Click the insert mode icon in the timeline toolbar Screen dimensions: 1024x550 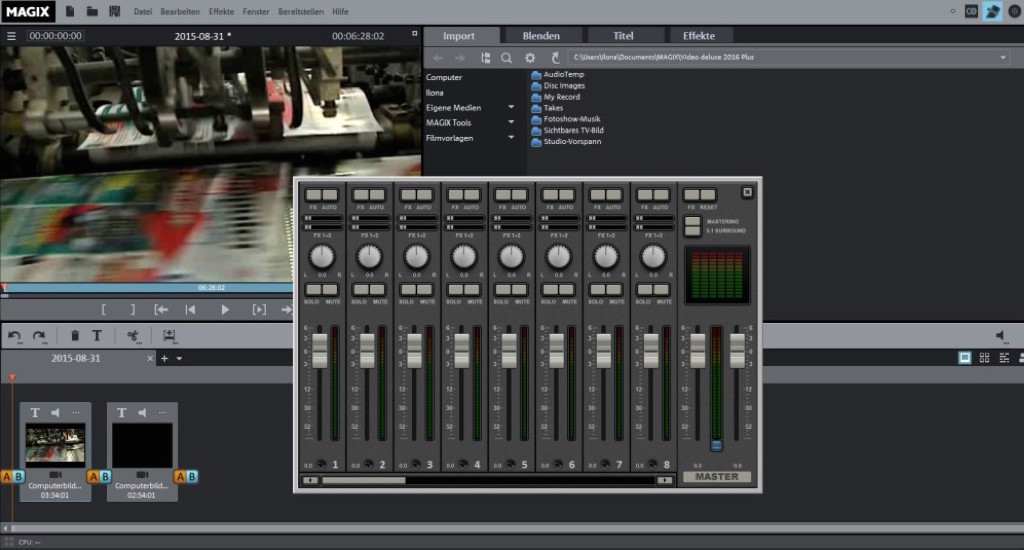click(169, 336)
